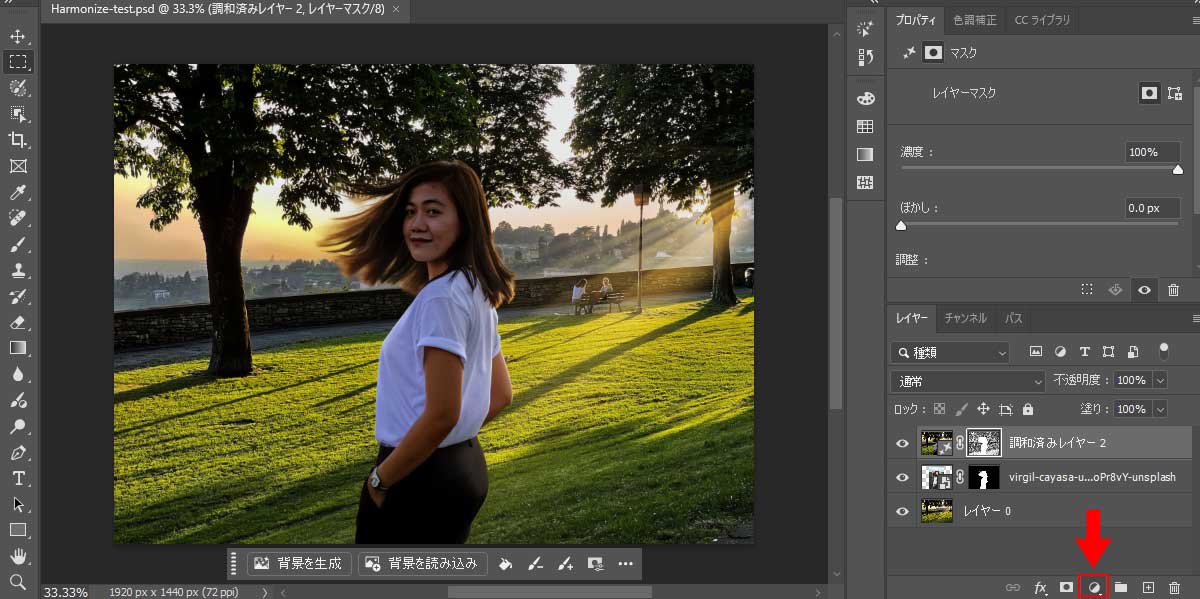Screen dimensions: 1200x599
Task: Open the collapsed Patterns panel icon
Action: tap(865, 183)
